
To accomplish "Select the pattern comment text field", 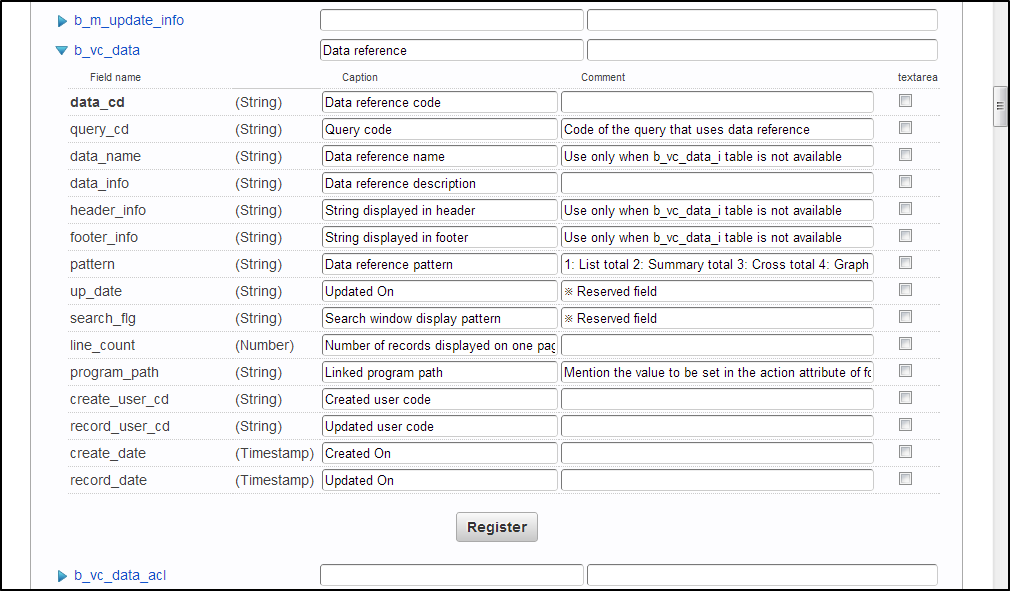I will [x=716, y=264].
